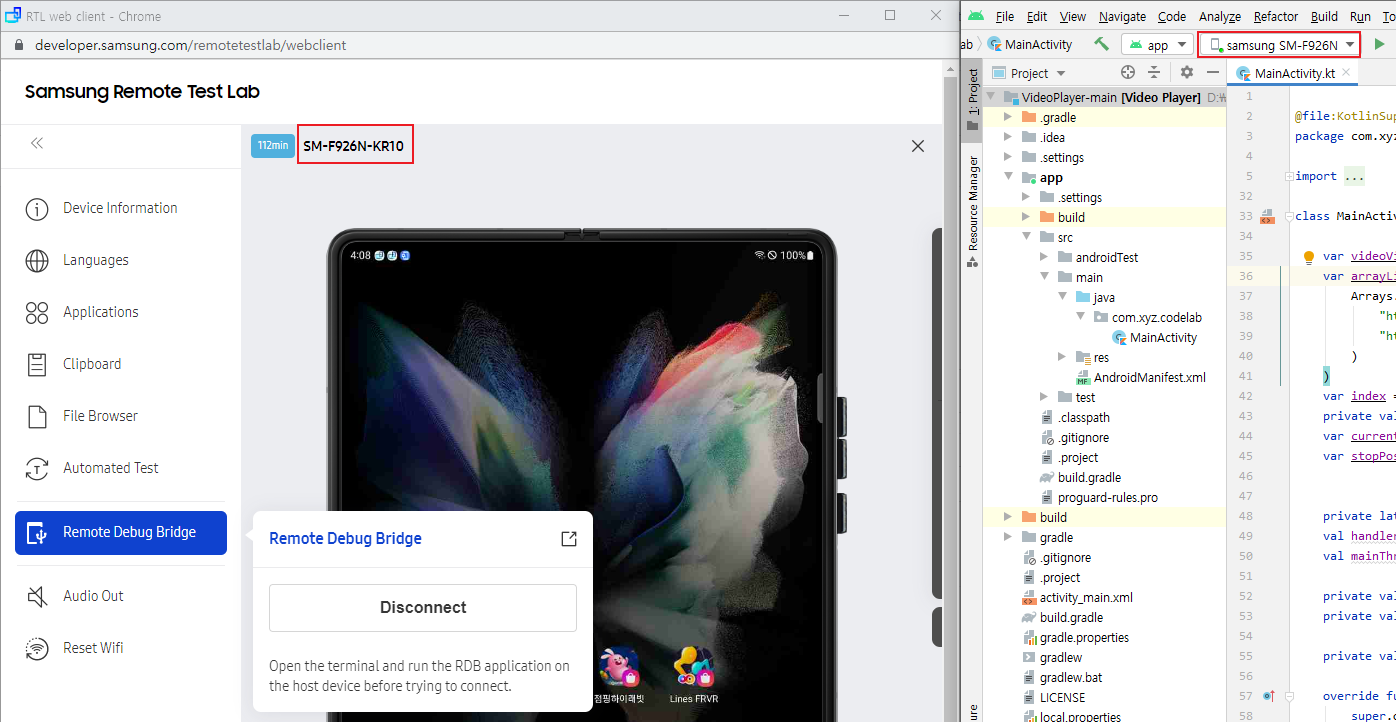Tap the Lines FRVR app icon

coord(693,666)
